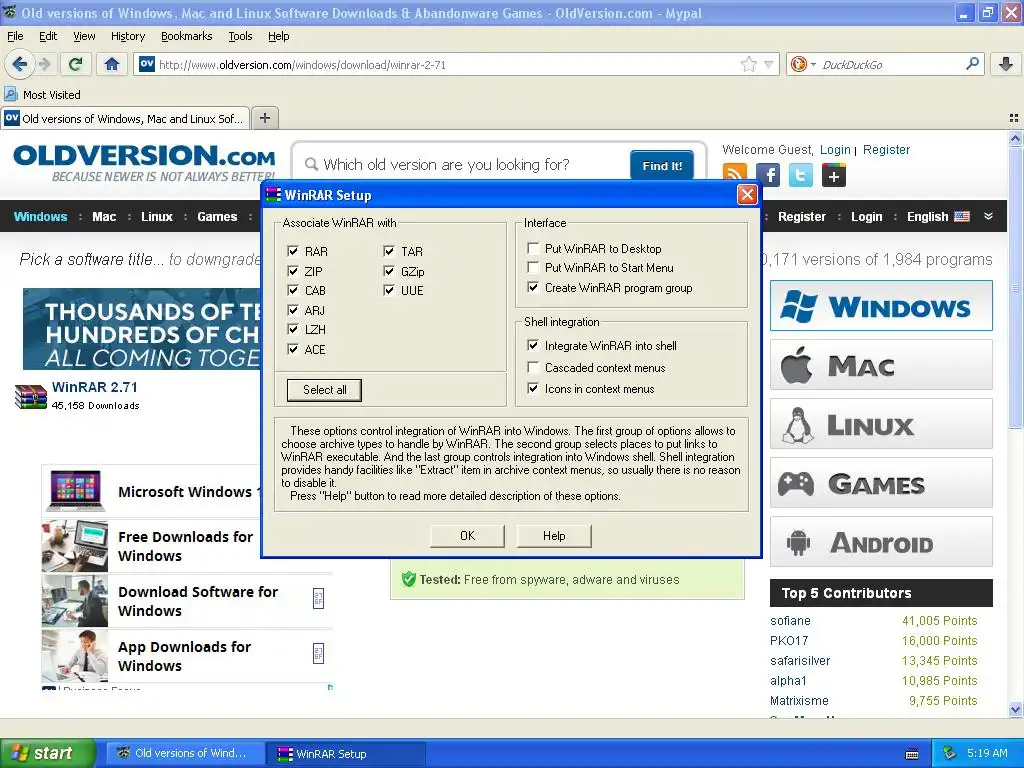Disable Create WinRAR program group
The width and height of the screenshot is (1024, 768).
tap(533, 287)
